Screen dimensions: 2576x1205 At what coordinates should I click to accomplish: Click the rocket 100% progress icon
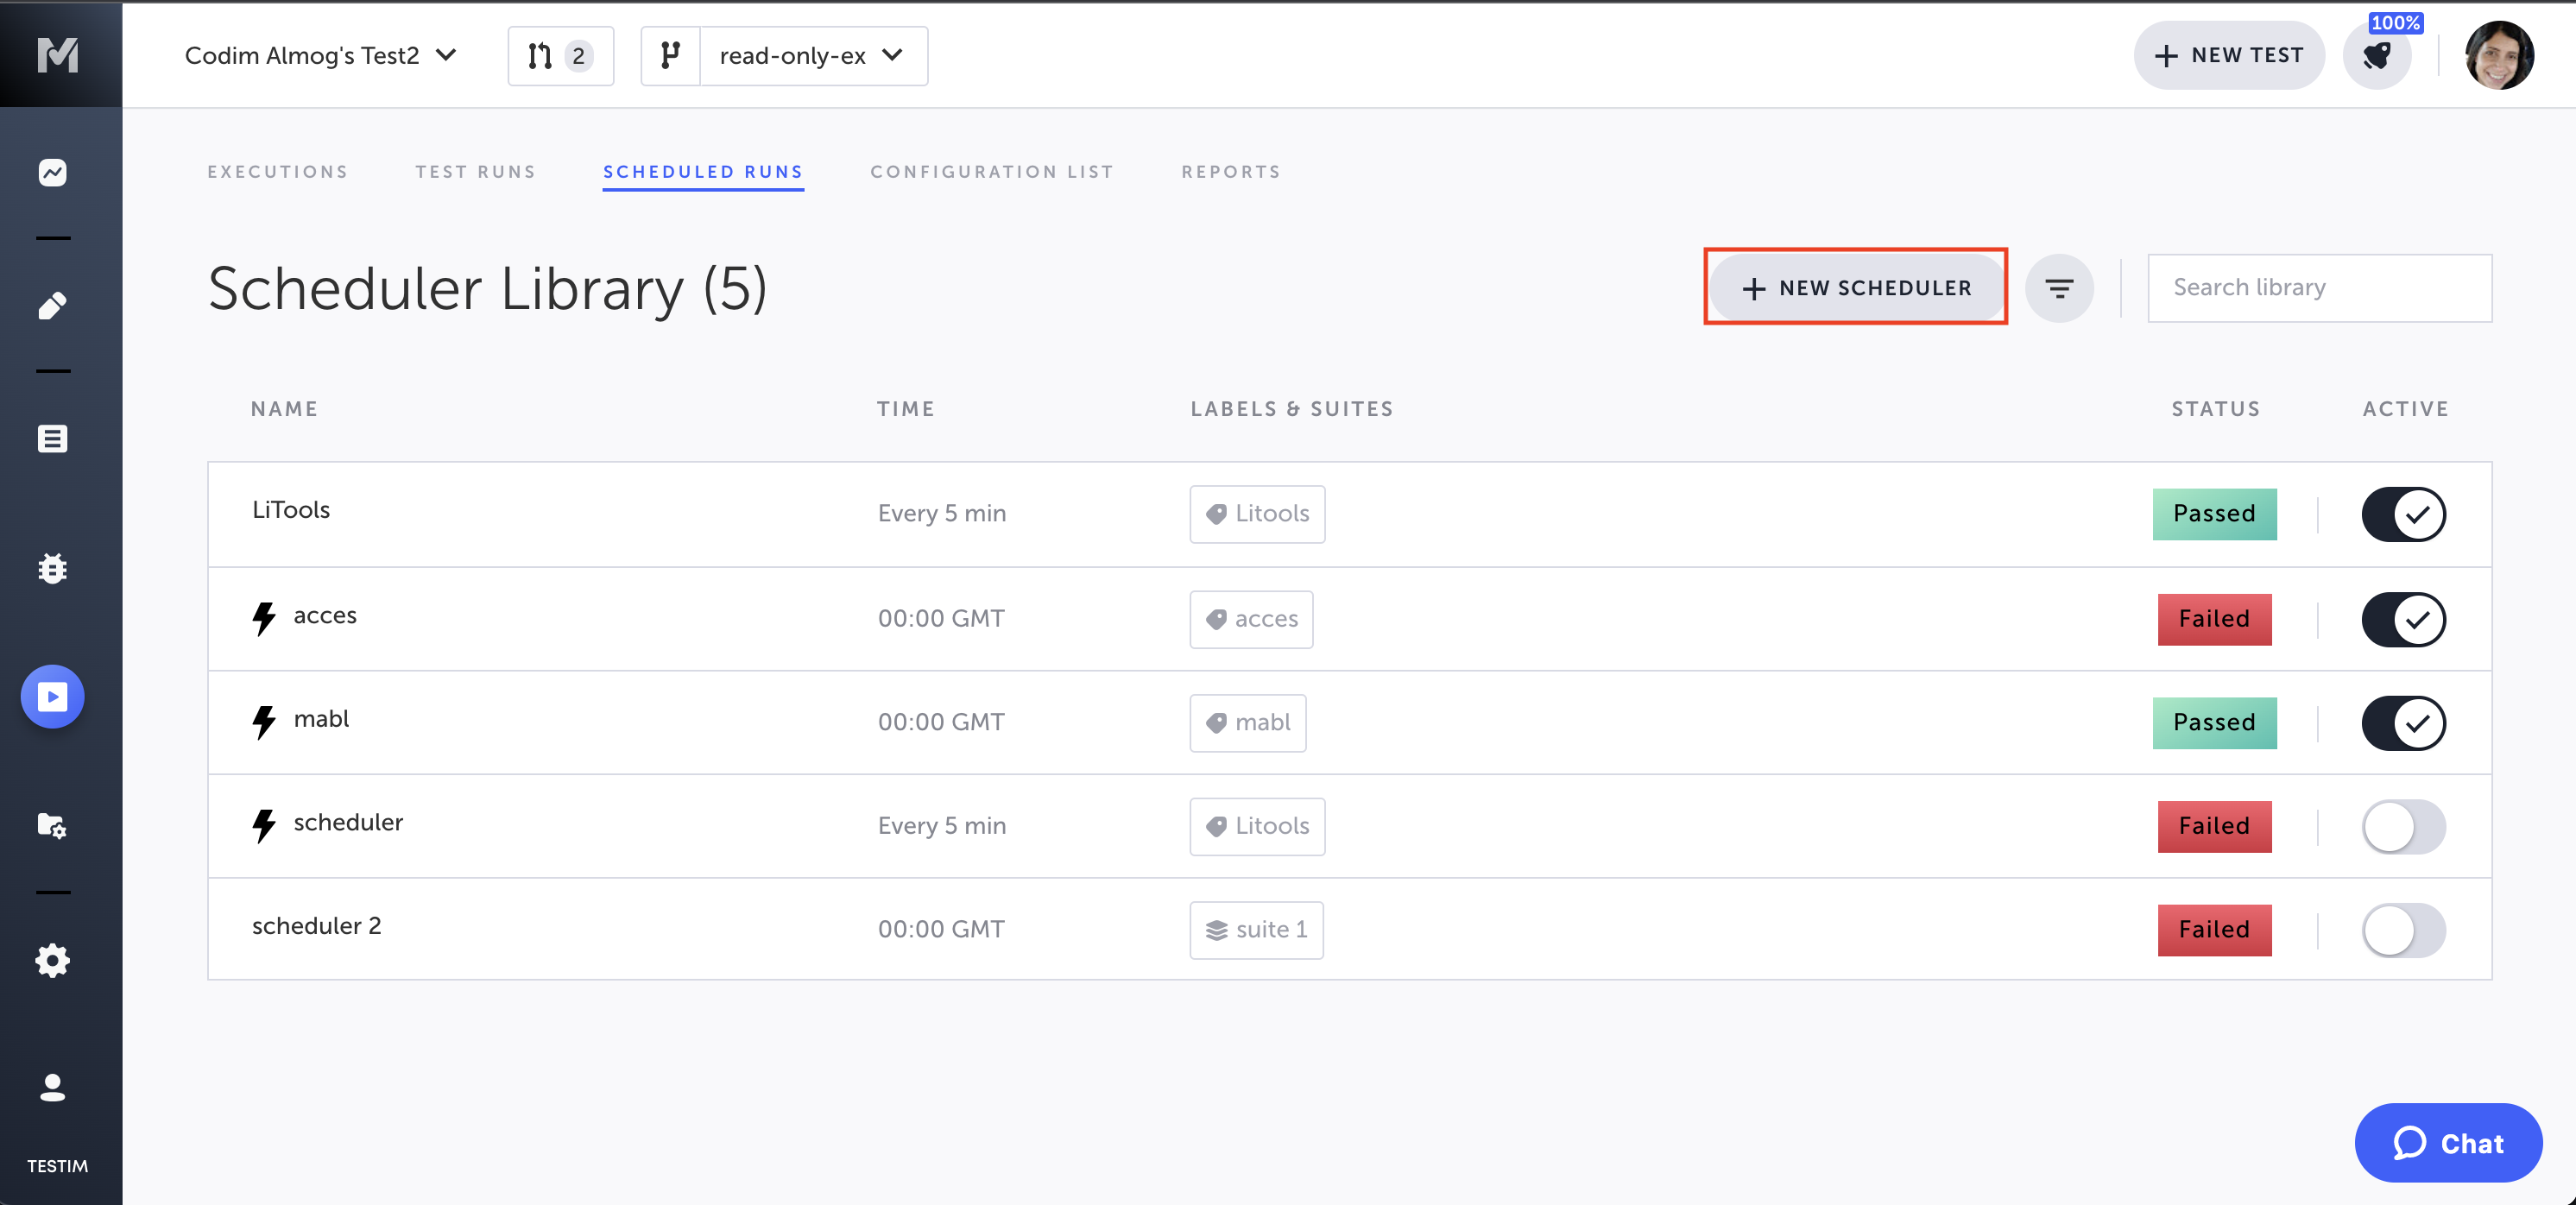2377,56
